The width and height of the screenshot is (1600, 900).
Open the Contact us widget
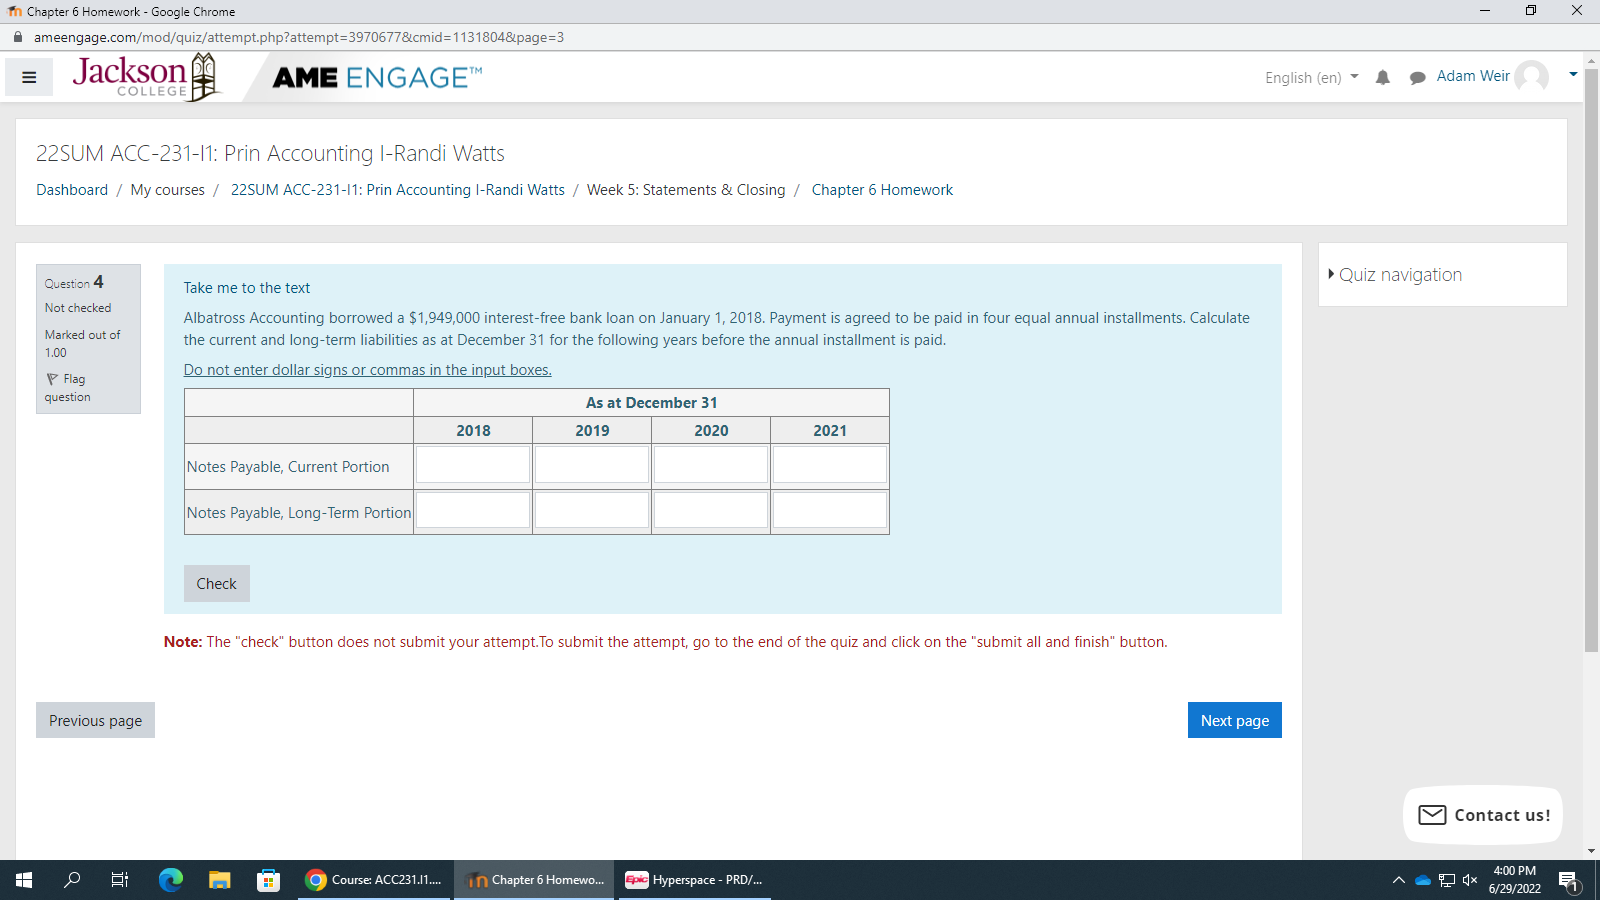tap(1483, 815)
